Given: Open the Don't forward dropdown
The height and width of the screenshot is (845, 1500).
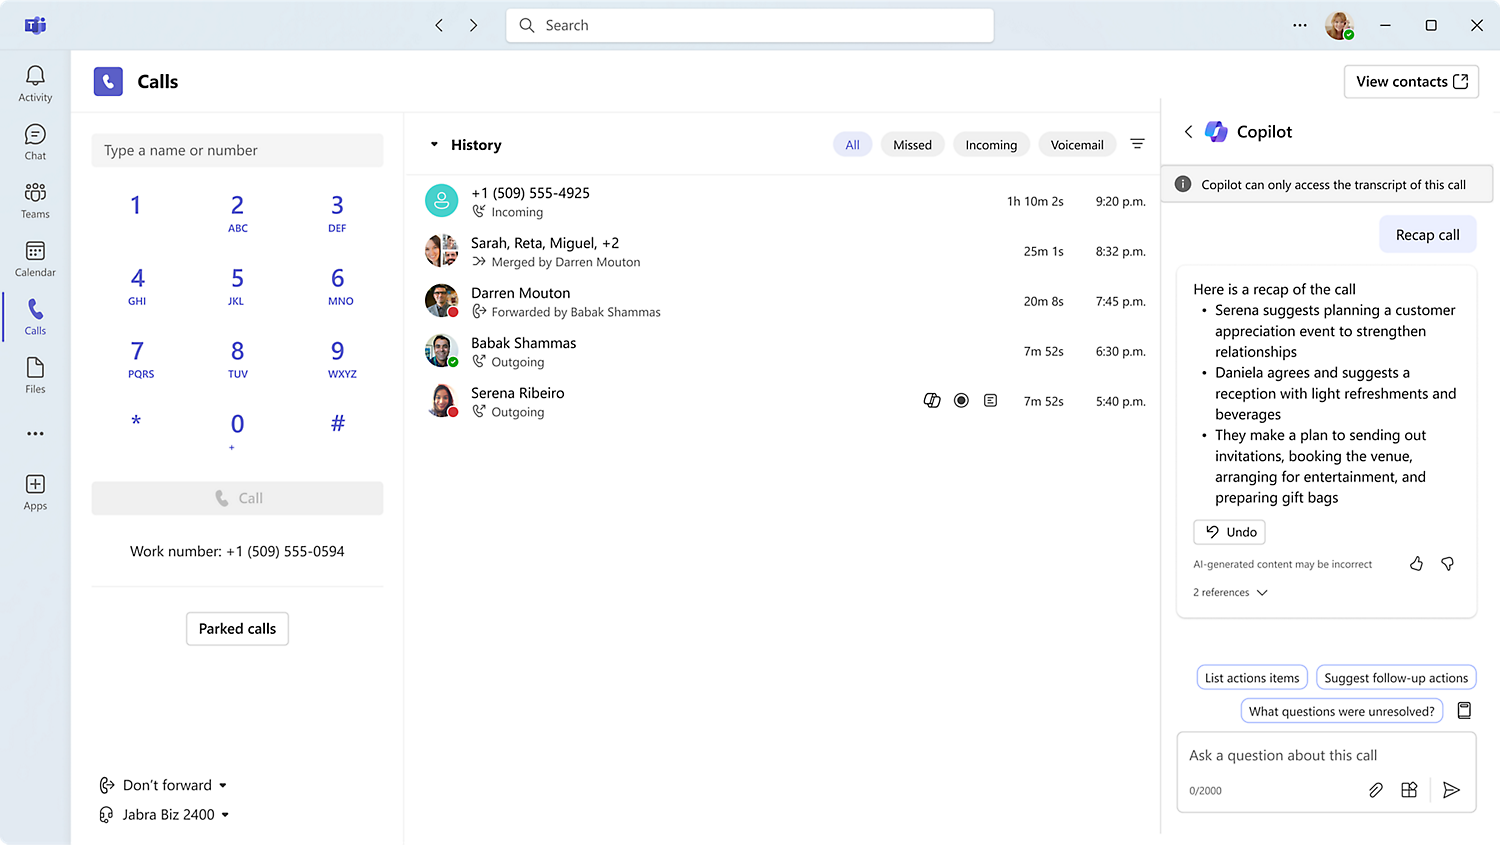Looking at the screenshot, I should 163,785.
